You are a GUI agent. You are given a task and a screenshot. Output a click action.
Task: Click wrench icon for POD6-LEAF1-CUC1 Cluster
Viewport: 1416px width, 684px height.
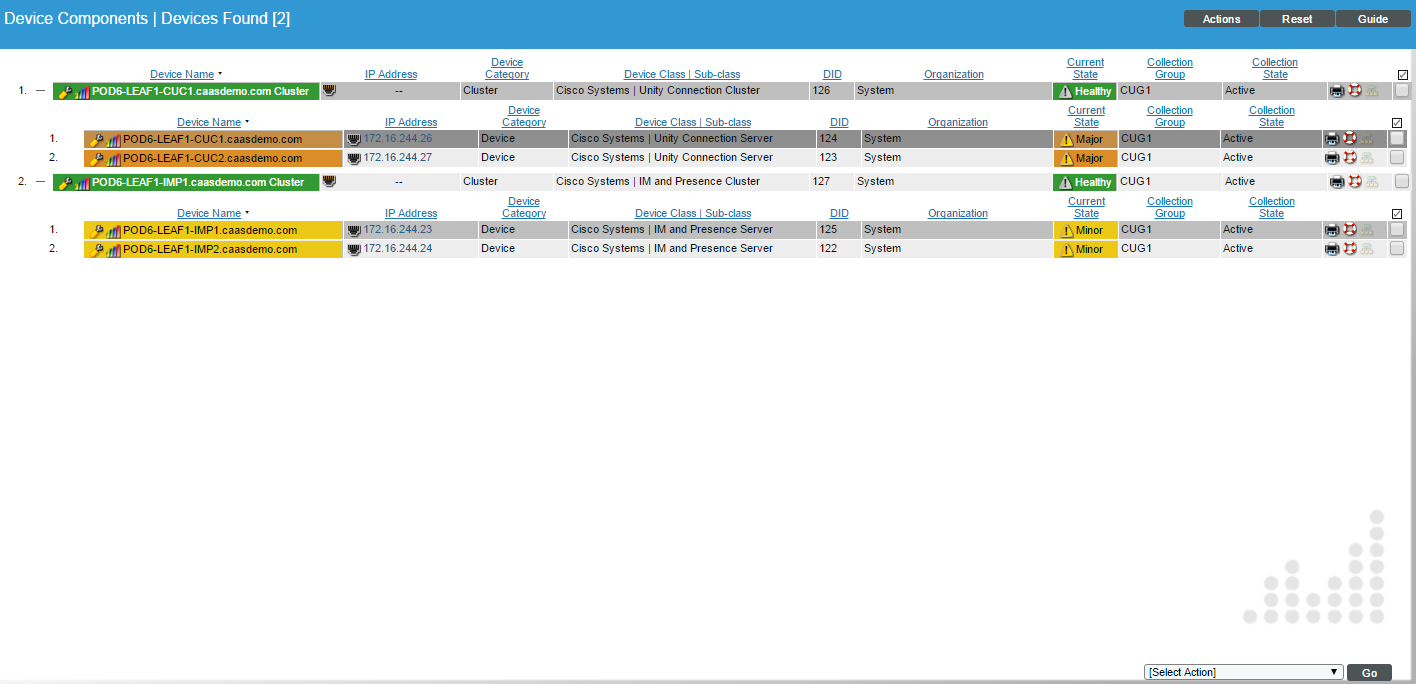coord(66,92)
